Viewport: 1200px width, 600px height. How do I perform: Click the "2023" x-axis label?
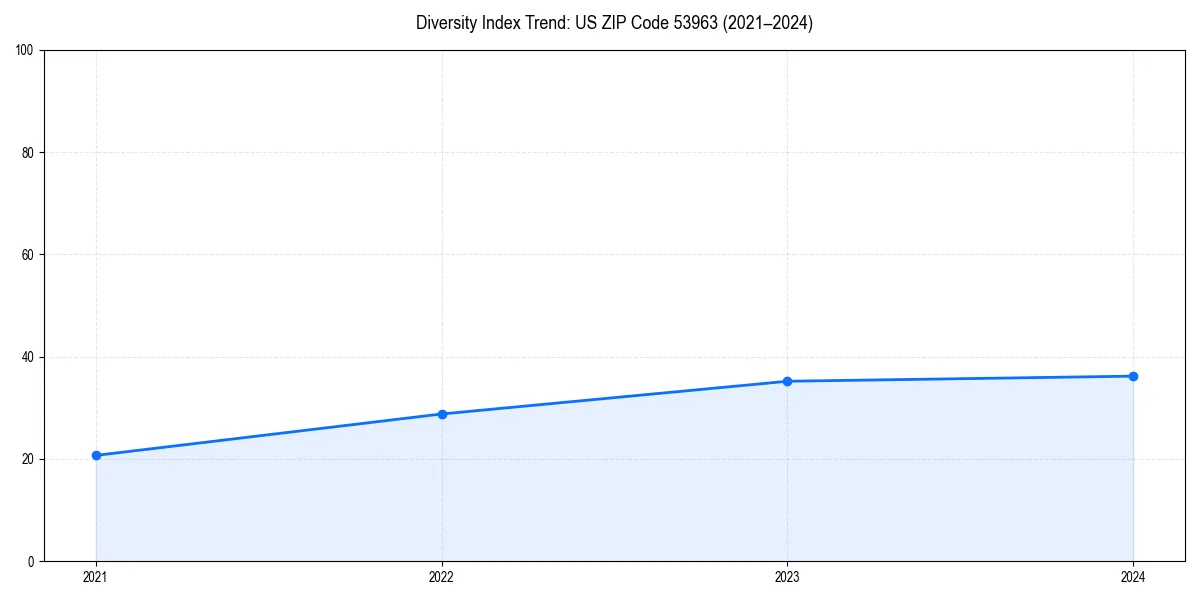pos(787,577)
